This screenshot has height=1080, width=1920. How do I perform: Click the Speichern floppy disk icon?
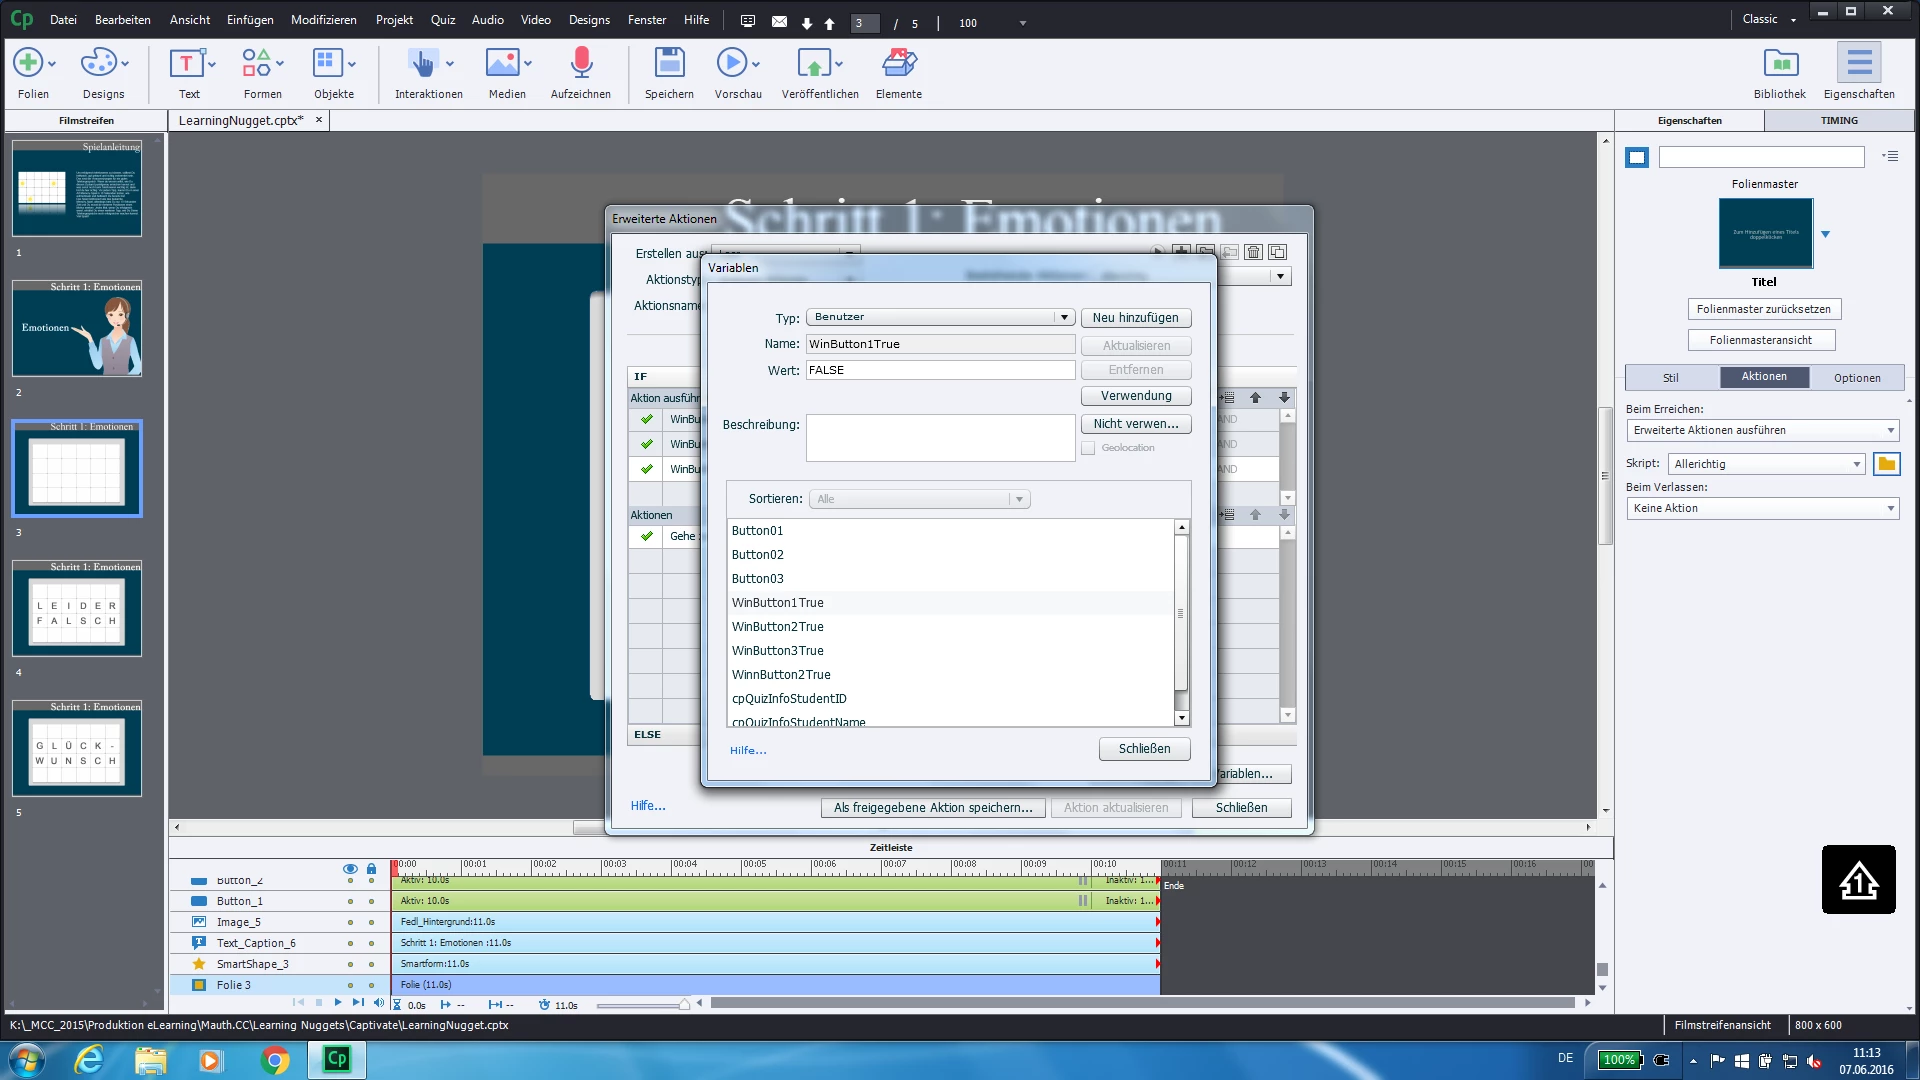tap(668, 63)
